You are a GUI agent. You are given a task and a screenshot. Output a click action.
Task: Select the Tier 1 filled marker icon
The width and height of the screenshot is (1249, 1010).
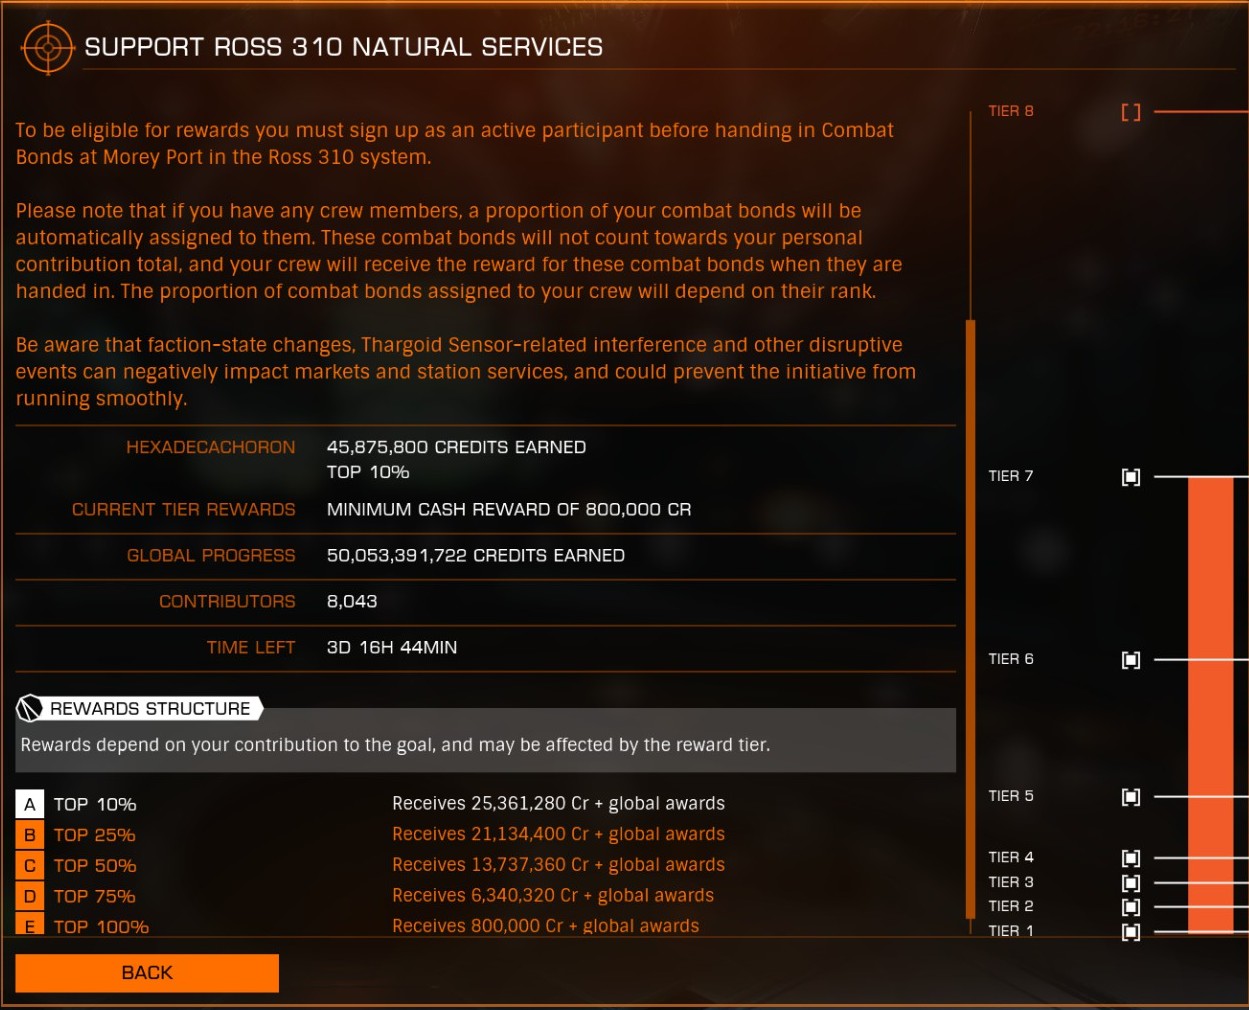pyautogui.click(x=1131, y=931)
